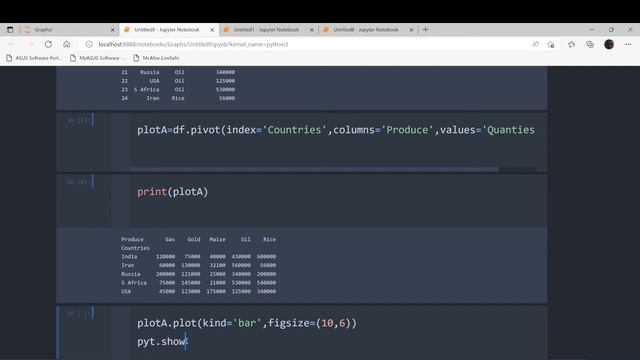Click the S Africa row in the pivot output
Viewport: 640px width, 360px height.
198,283
